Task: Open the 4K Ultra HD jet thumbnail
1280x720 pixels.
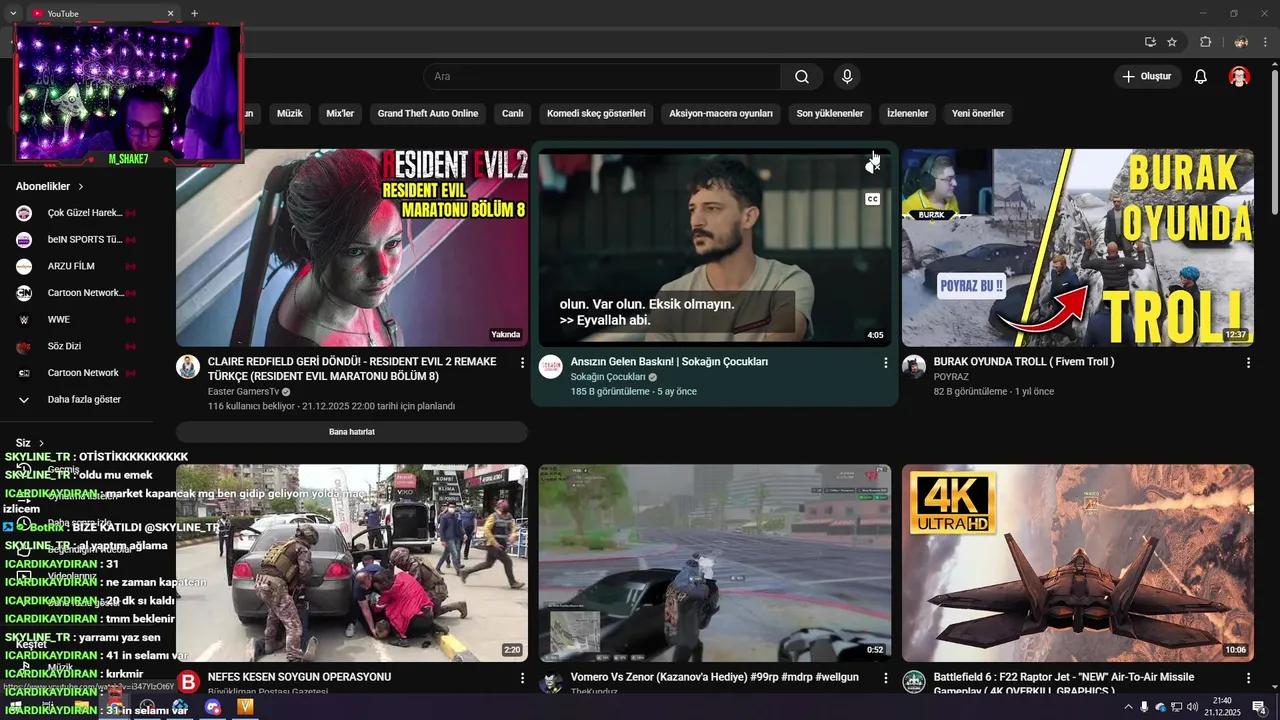Action: [1078, 563]
